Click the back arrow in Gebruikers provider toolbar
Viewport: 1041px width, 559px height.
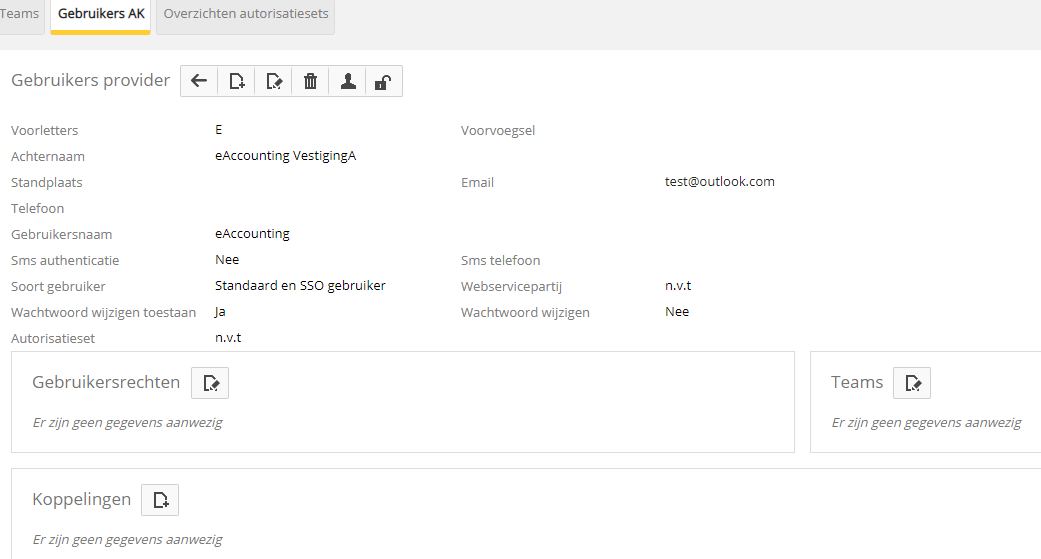(x=199, y=82)
